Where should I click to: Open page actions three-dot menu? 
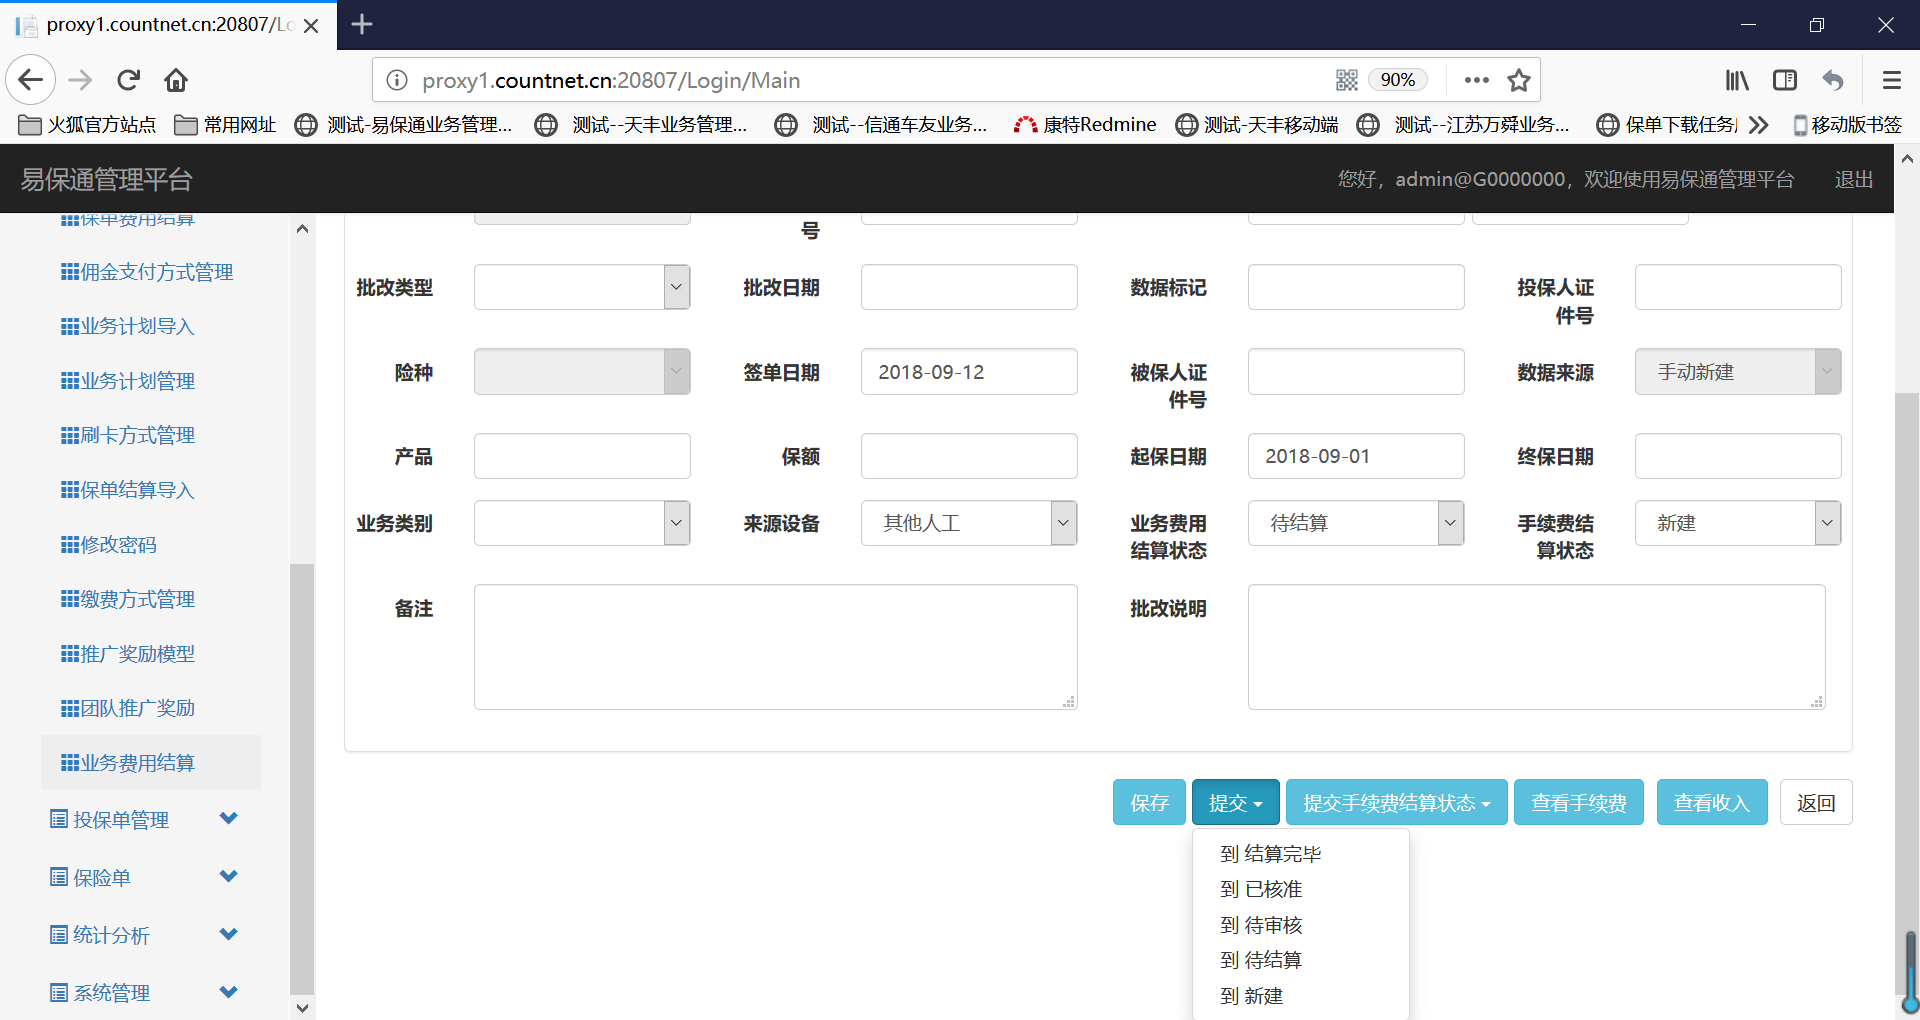[1476, 80]
